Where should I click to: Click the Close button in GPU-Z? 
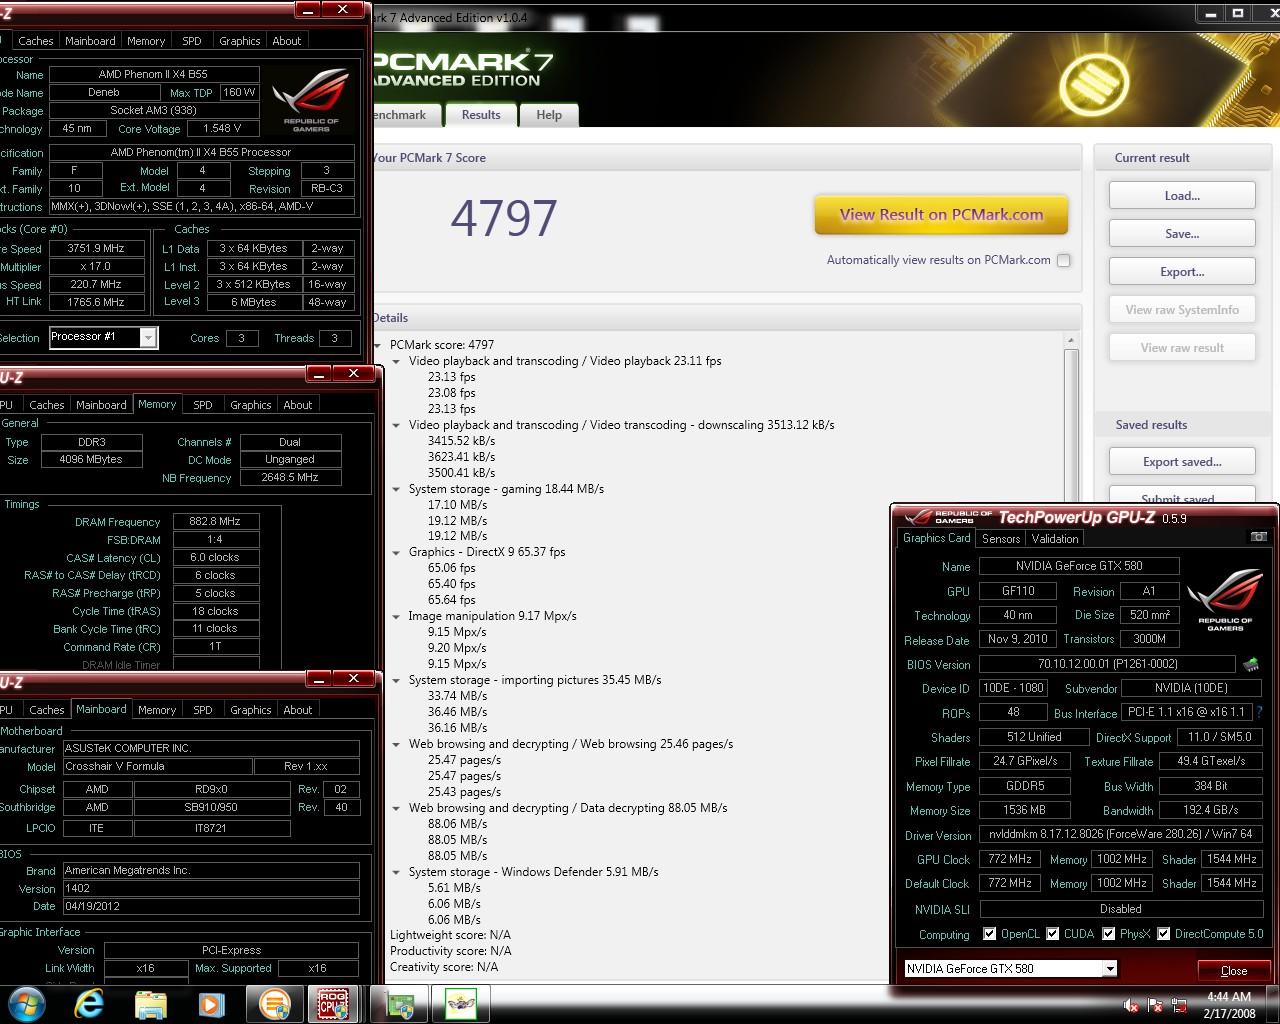coord(1234,970)
